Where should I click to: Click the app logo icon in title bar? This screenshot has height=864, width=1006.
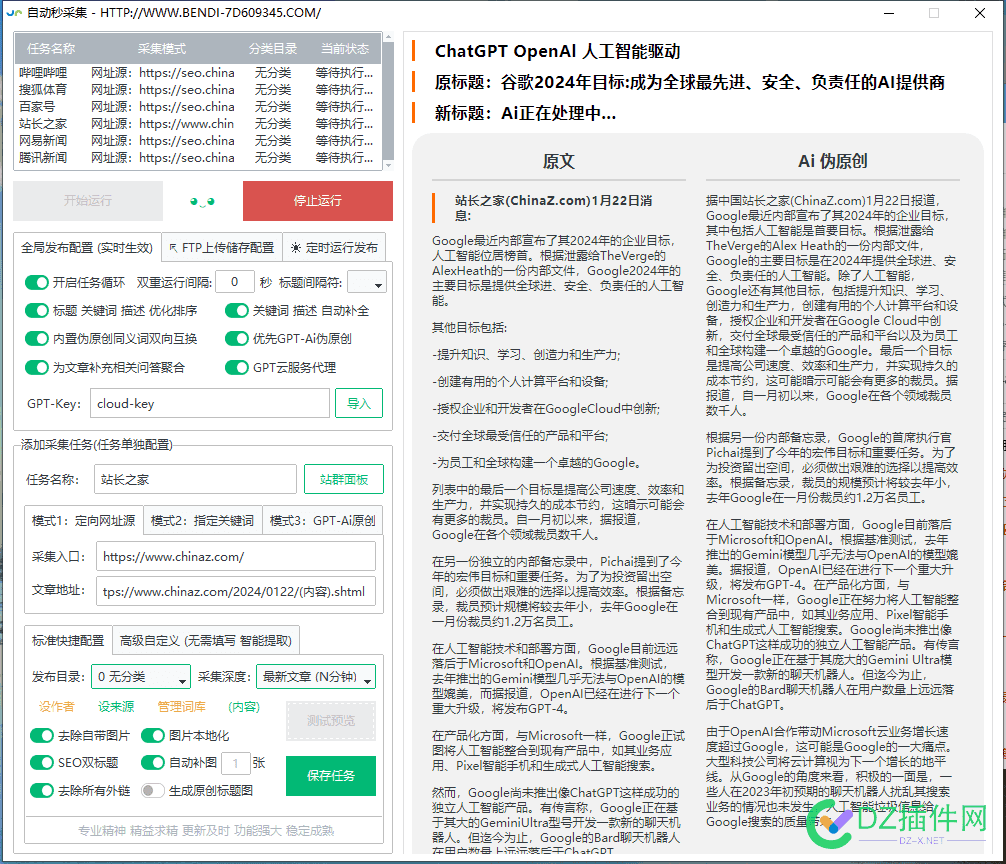(x=14, y=13)
